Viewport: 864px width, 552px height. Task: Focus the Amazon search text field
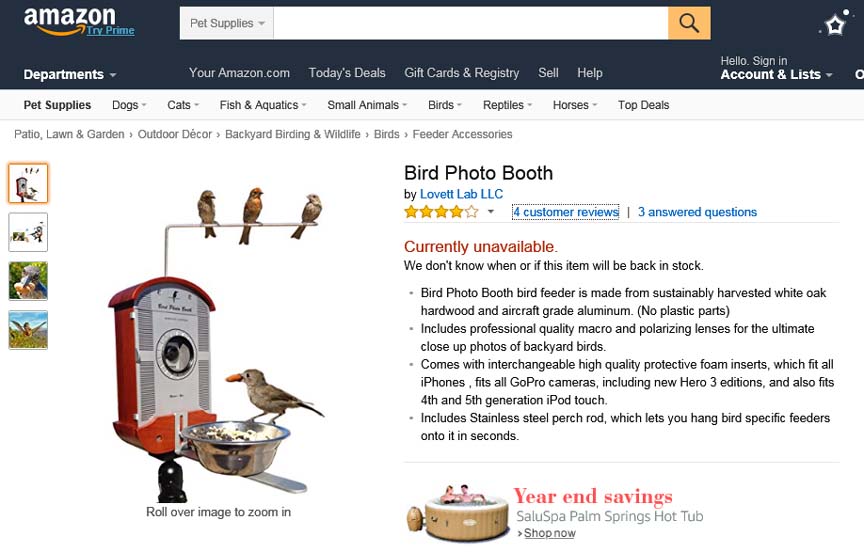471,23
